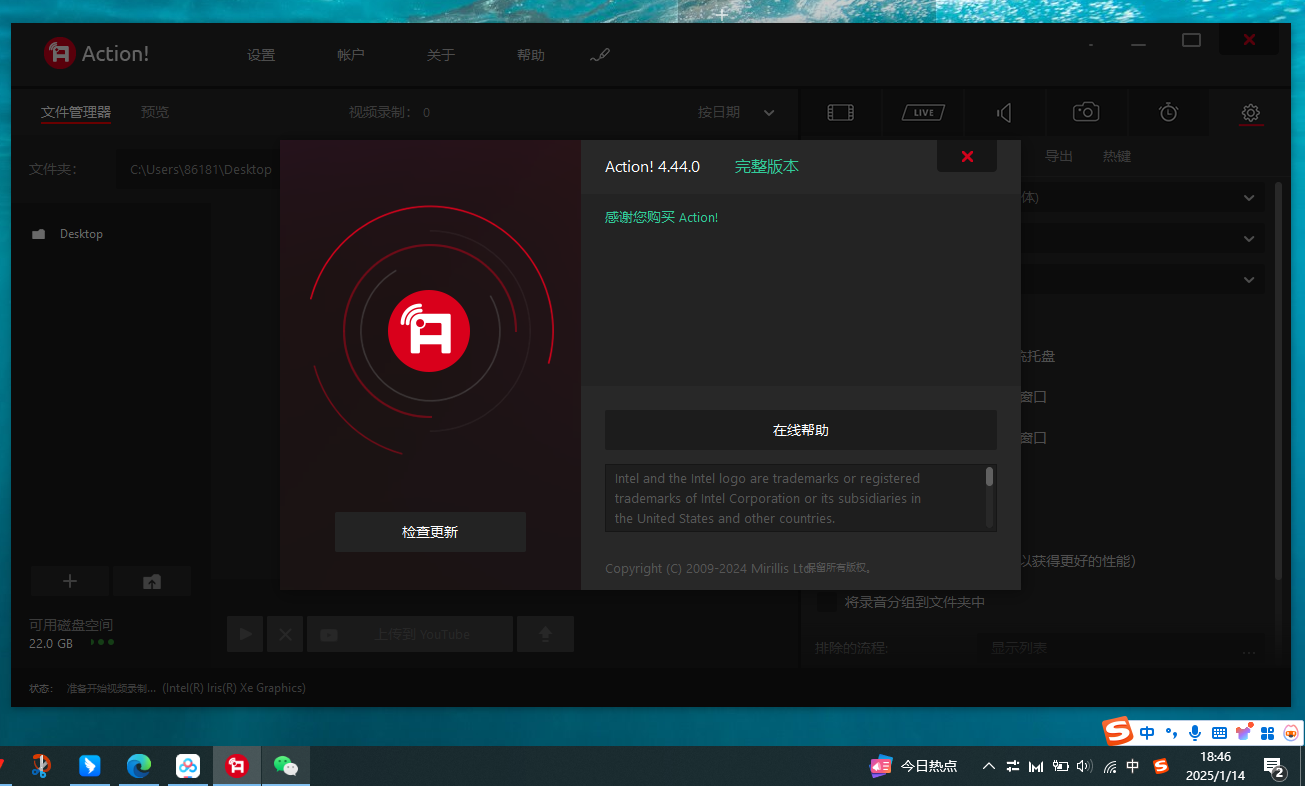Click the 完整版本 label
The image size is (1305, 786).
767,167
